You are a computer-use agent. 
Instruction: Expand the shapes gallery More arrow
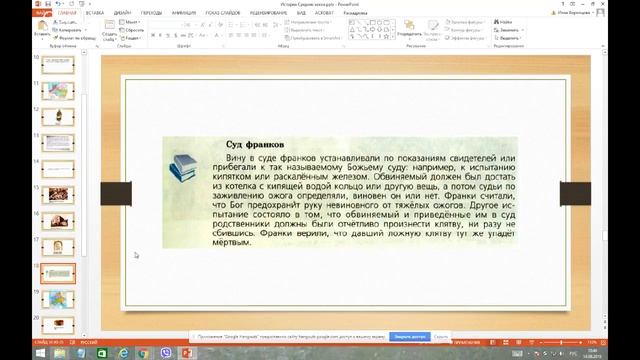click(x=393, y=37)
